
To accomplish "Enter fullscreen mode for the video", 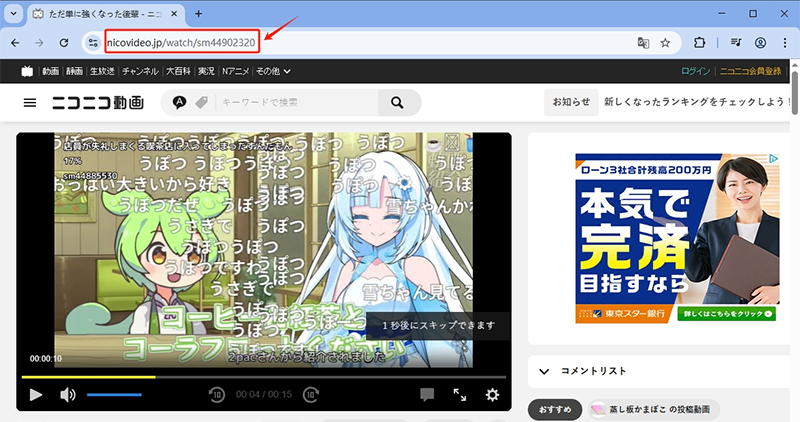I will pyautogui.click(x=460, y=395).
